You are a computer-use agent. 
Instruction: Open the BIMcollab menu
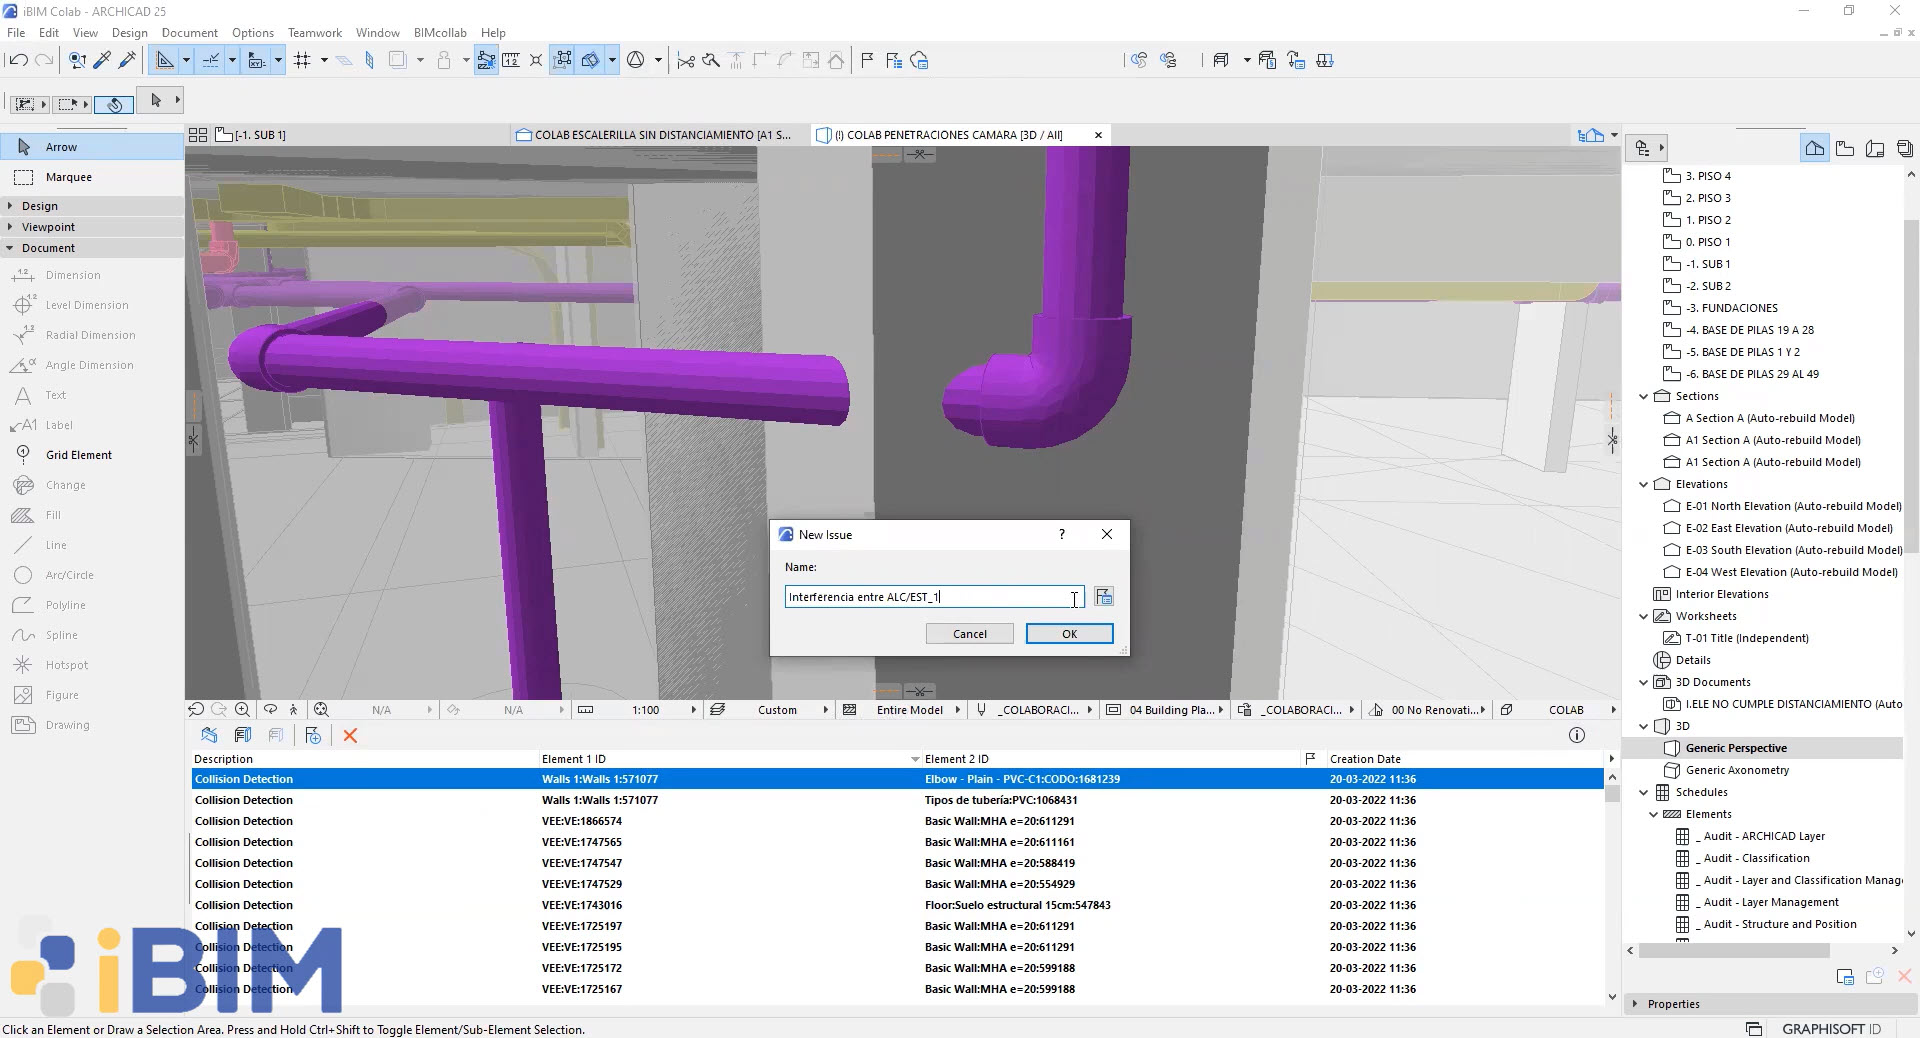440,33
